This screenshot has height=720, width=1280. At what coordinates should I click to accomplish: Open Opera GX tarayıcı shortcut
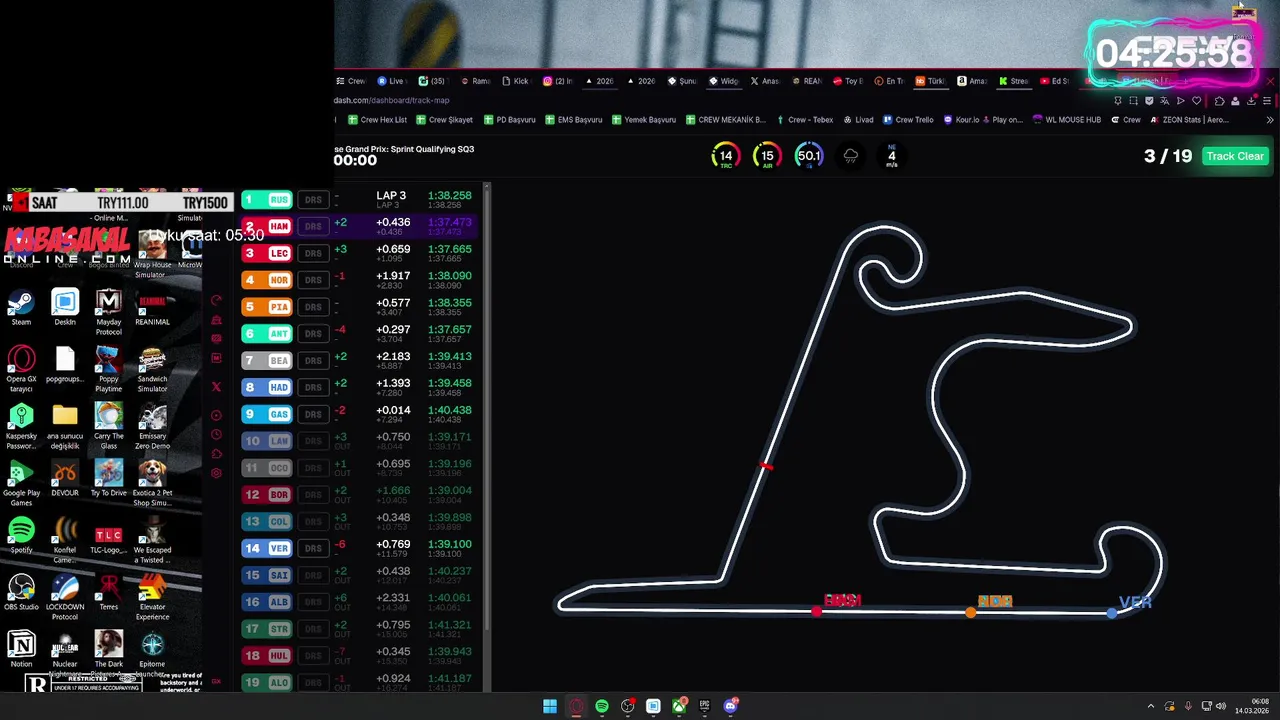[21, 369]
